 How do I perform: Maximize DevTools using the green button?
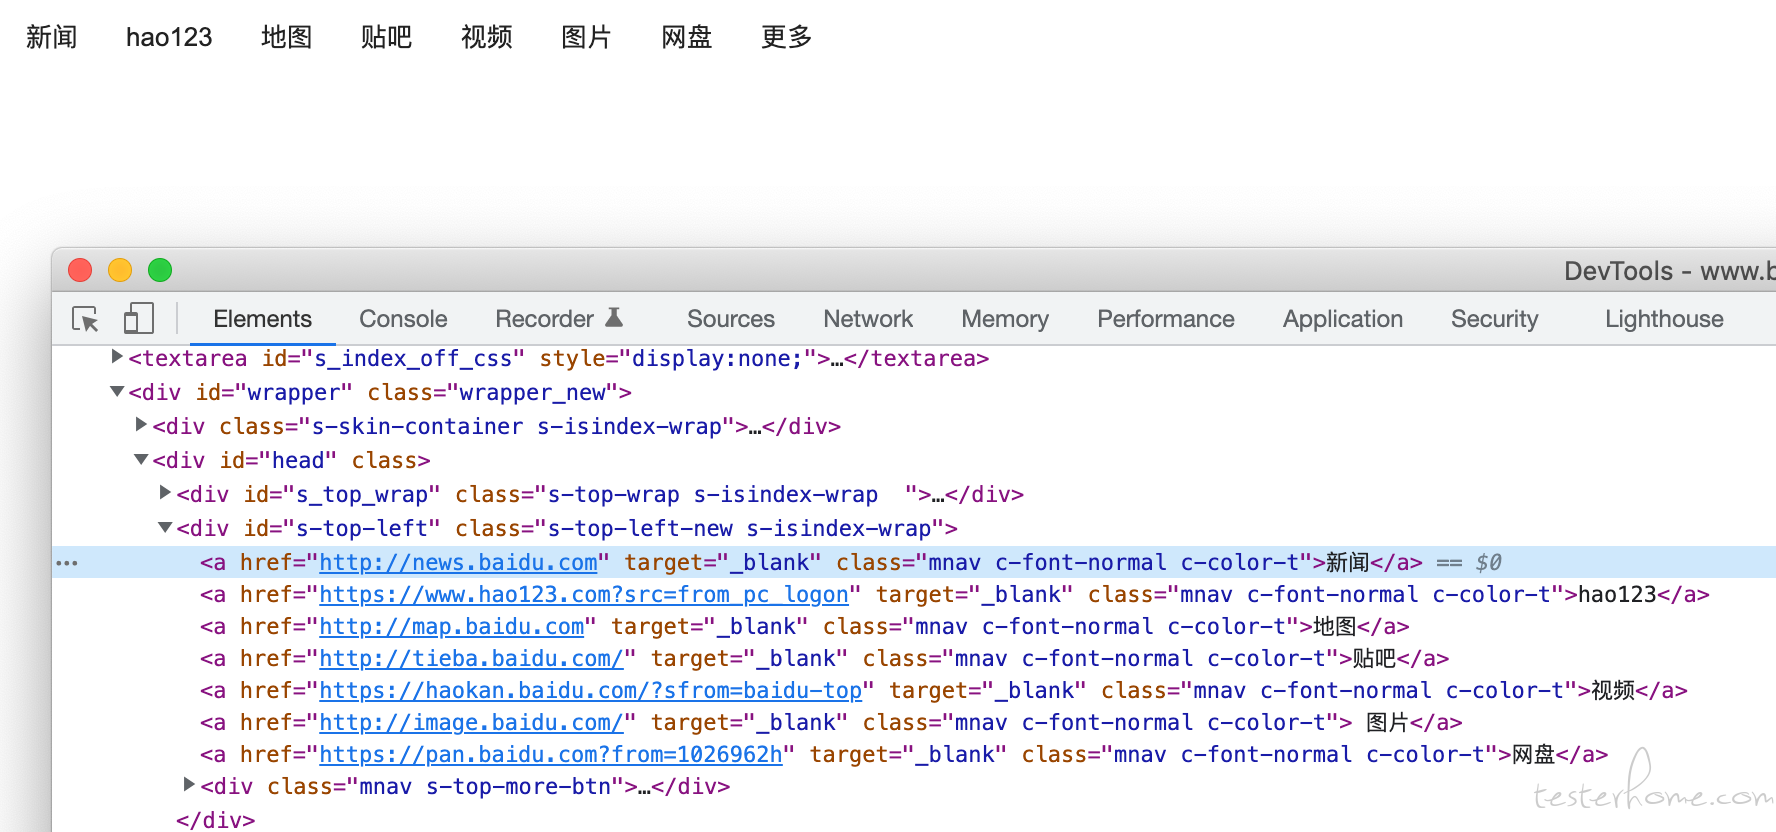(x=160, y=270)
